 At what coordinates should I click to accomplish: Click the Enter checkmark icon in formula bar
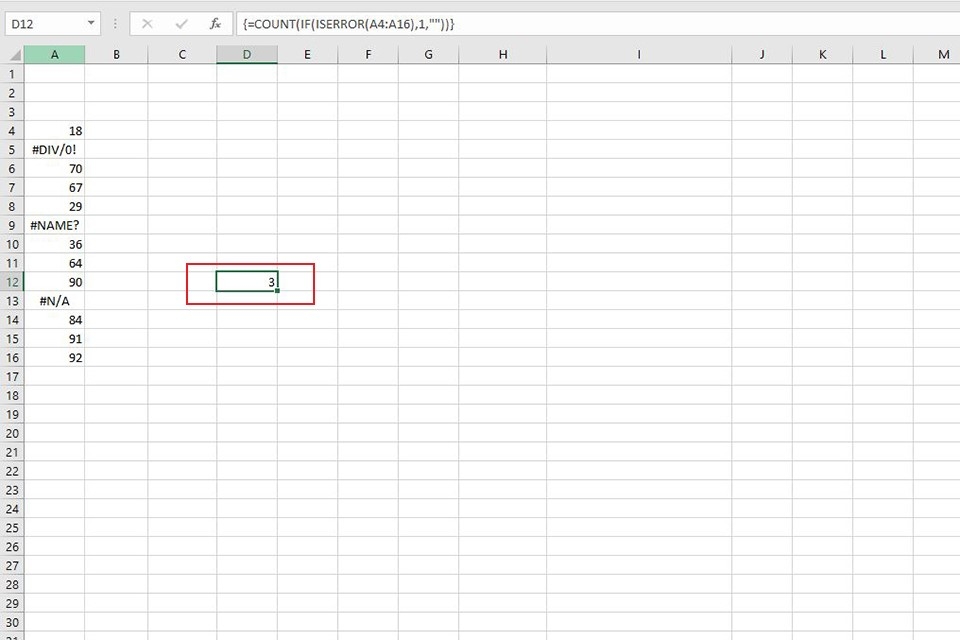tap(181, 24)
